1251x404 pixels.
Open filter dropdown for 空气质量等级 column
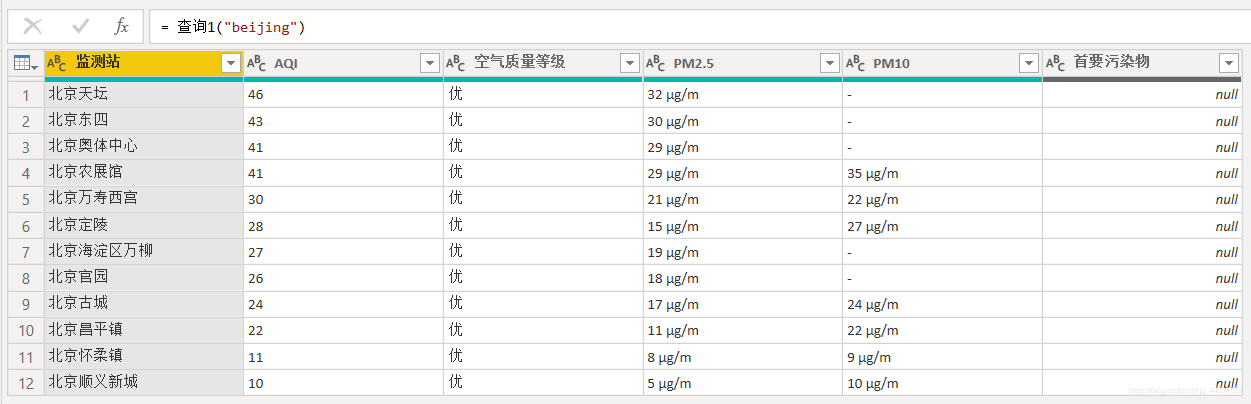tap(630, 64)
